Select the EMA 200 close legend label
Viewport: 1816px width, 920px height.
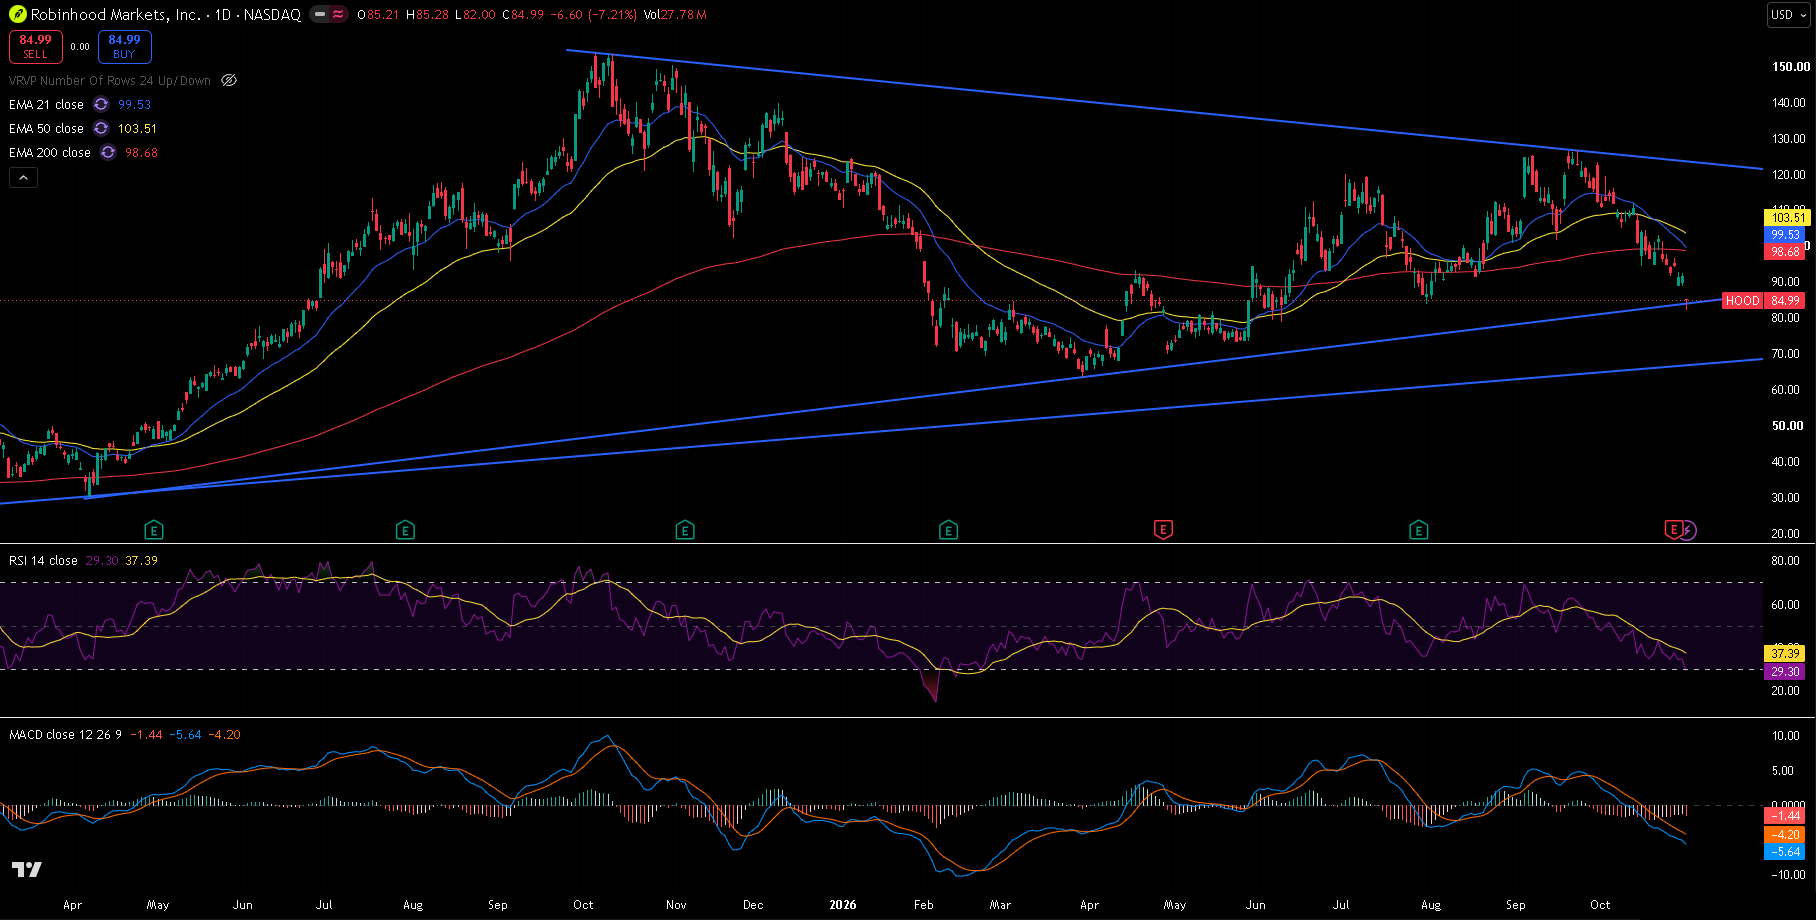point(50,152)
